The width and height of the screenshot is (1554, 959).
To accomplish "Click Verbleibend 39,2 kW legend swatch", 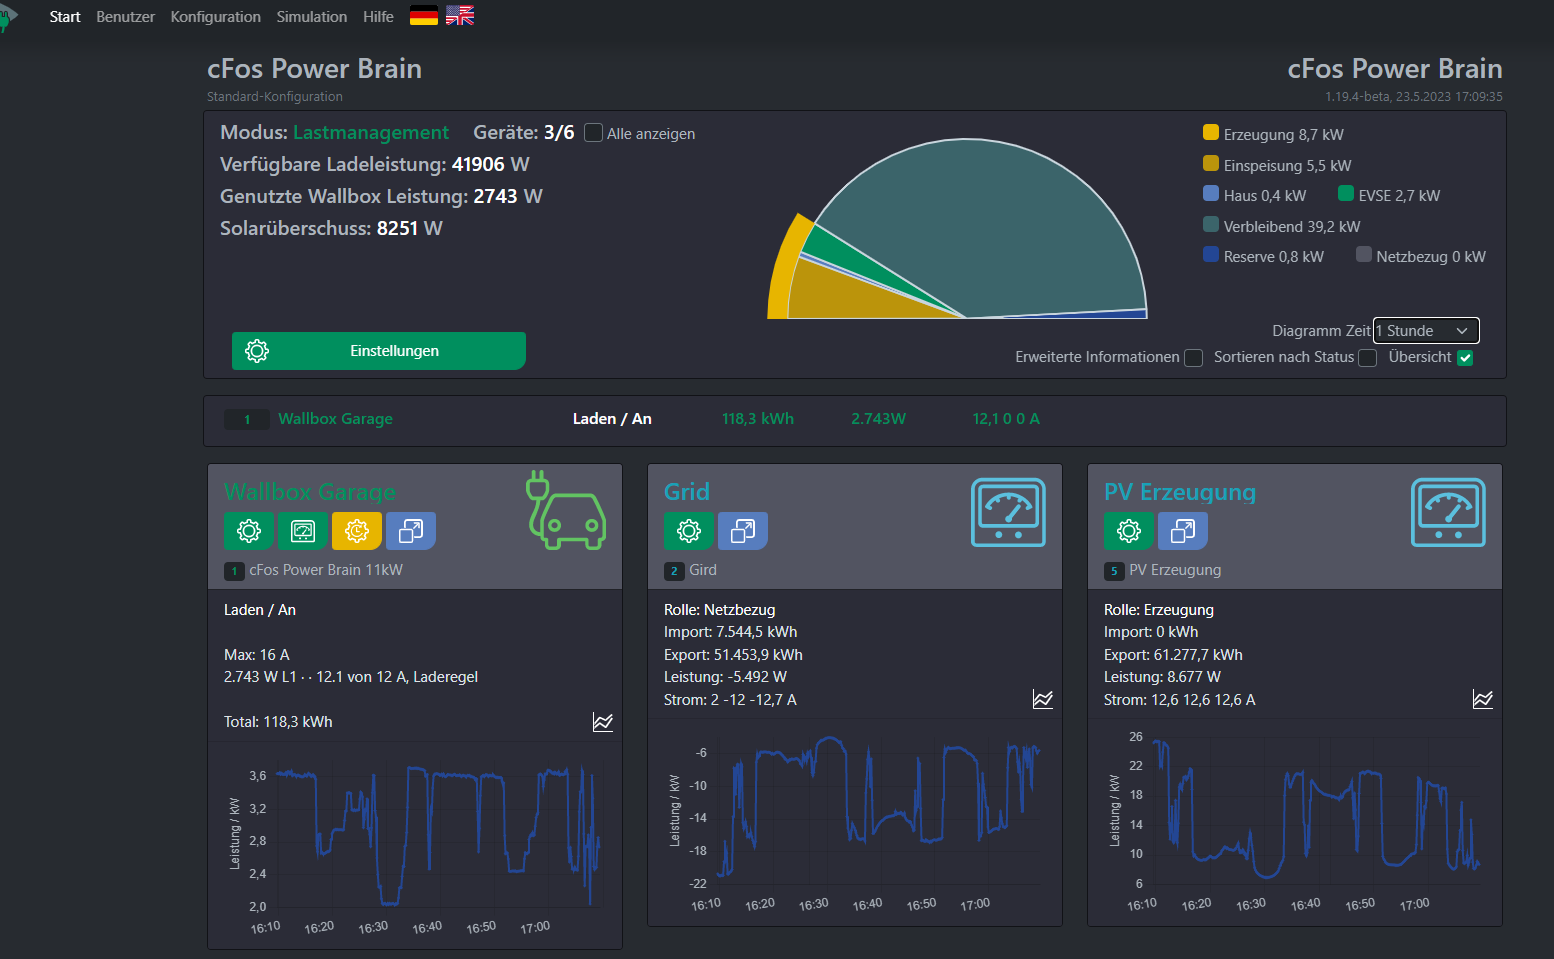I will (1211, 225).
